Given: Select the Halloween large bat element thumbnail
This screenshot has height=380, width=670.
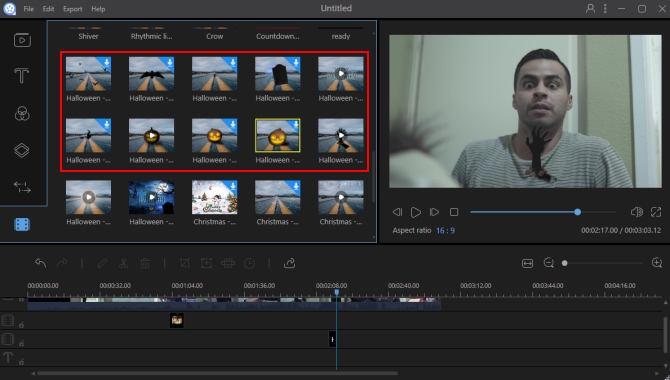Looking at the screenshot, I should 151,74.
